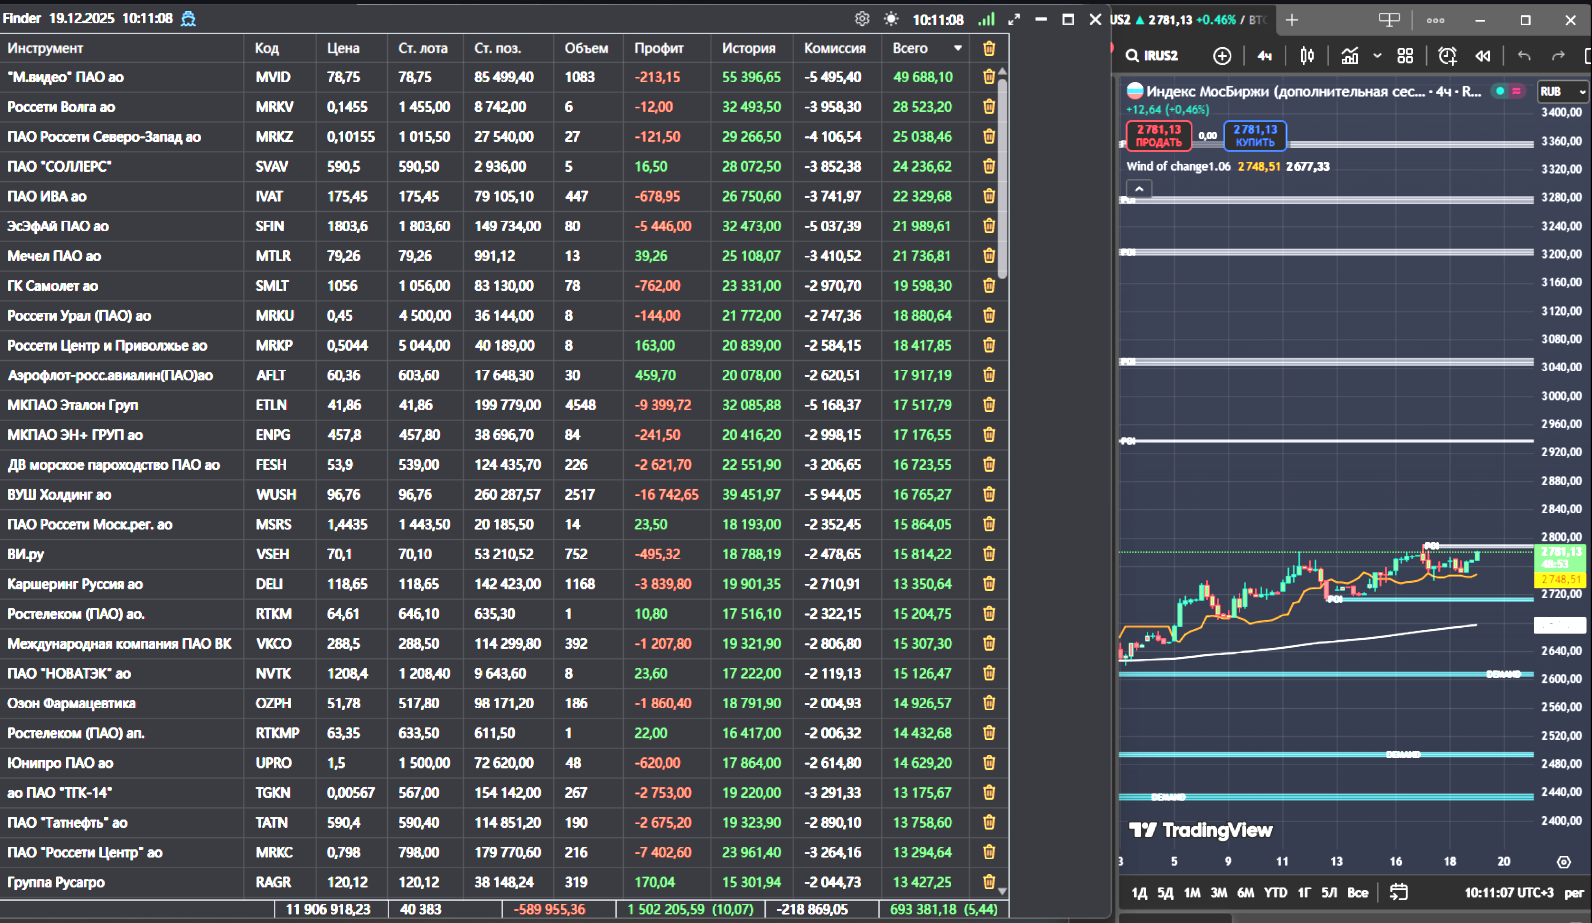
Task: Remove the FESH row via trash icon
Action: [989, 465]
